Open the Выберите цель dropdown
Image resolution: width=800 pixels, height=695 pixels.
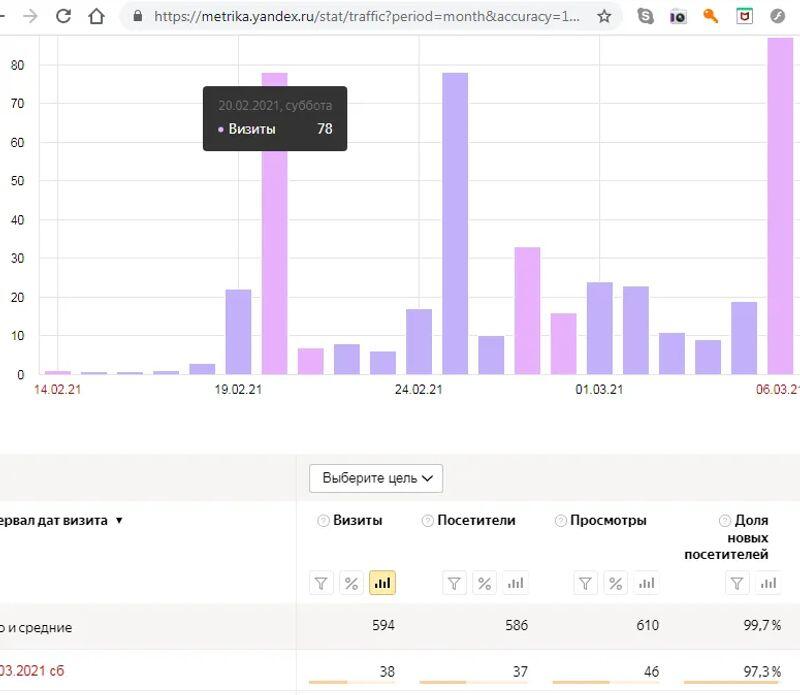[x=376, y=478]
